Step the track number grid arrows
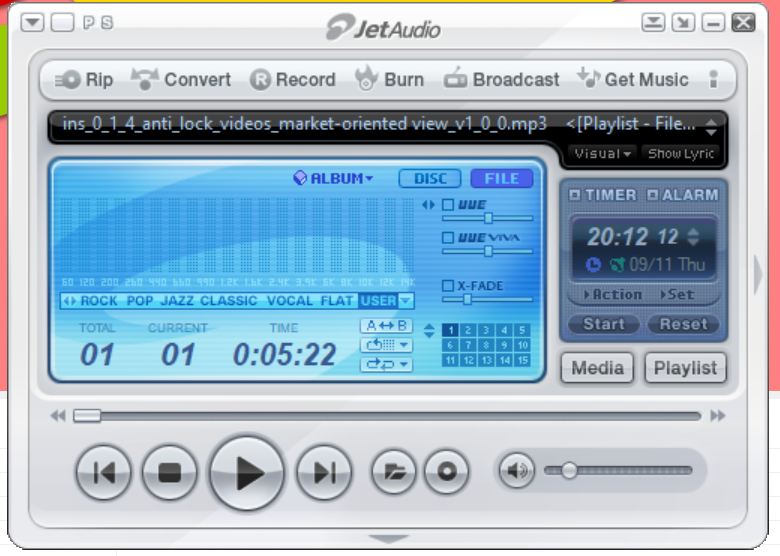 tap(429, 331)
